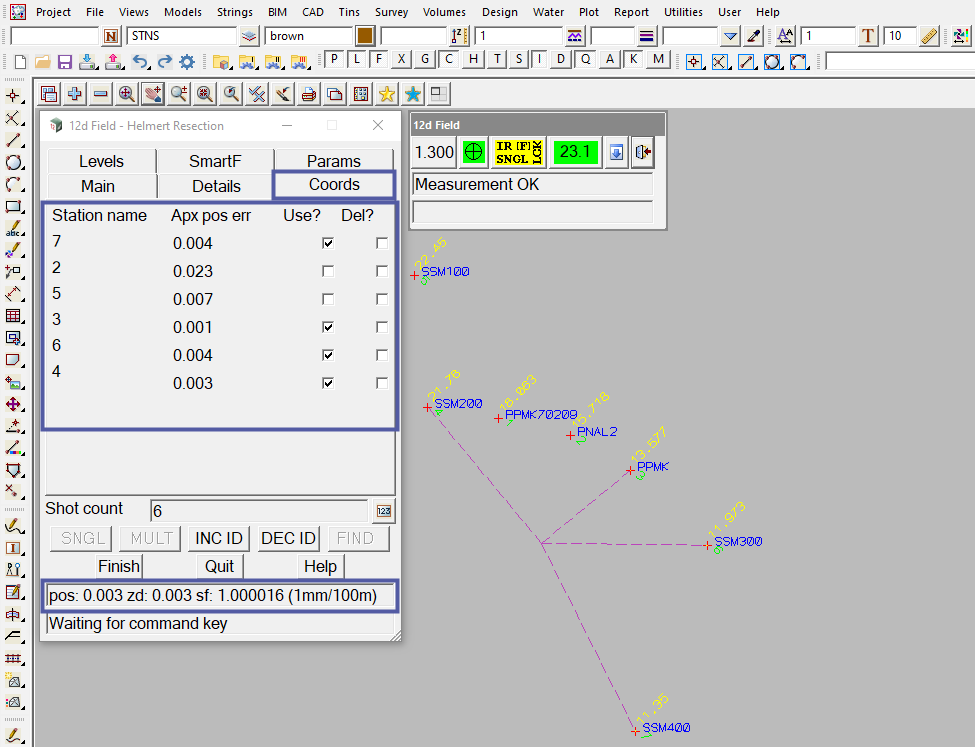The image size is (975, 747).
Task: Switch to the Levels tab
Action: pos(101,161)
